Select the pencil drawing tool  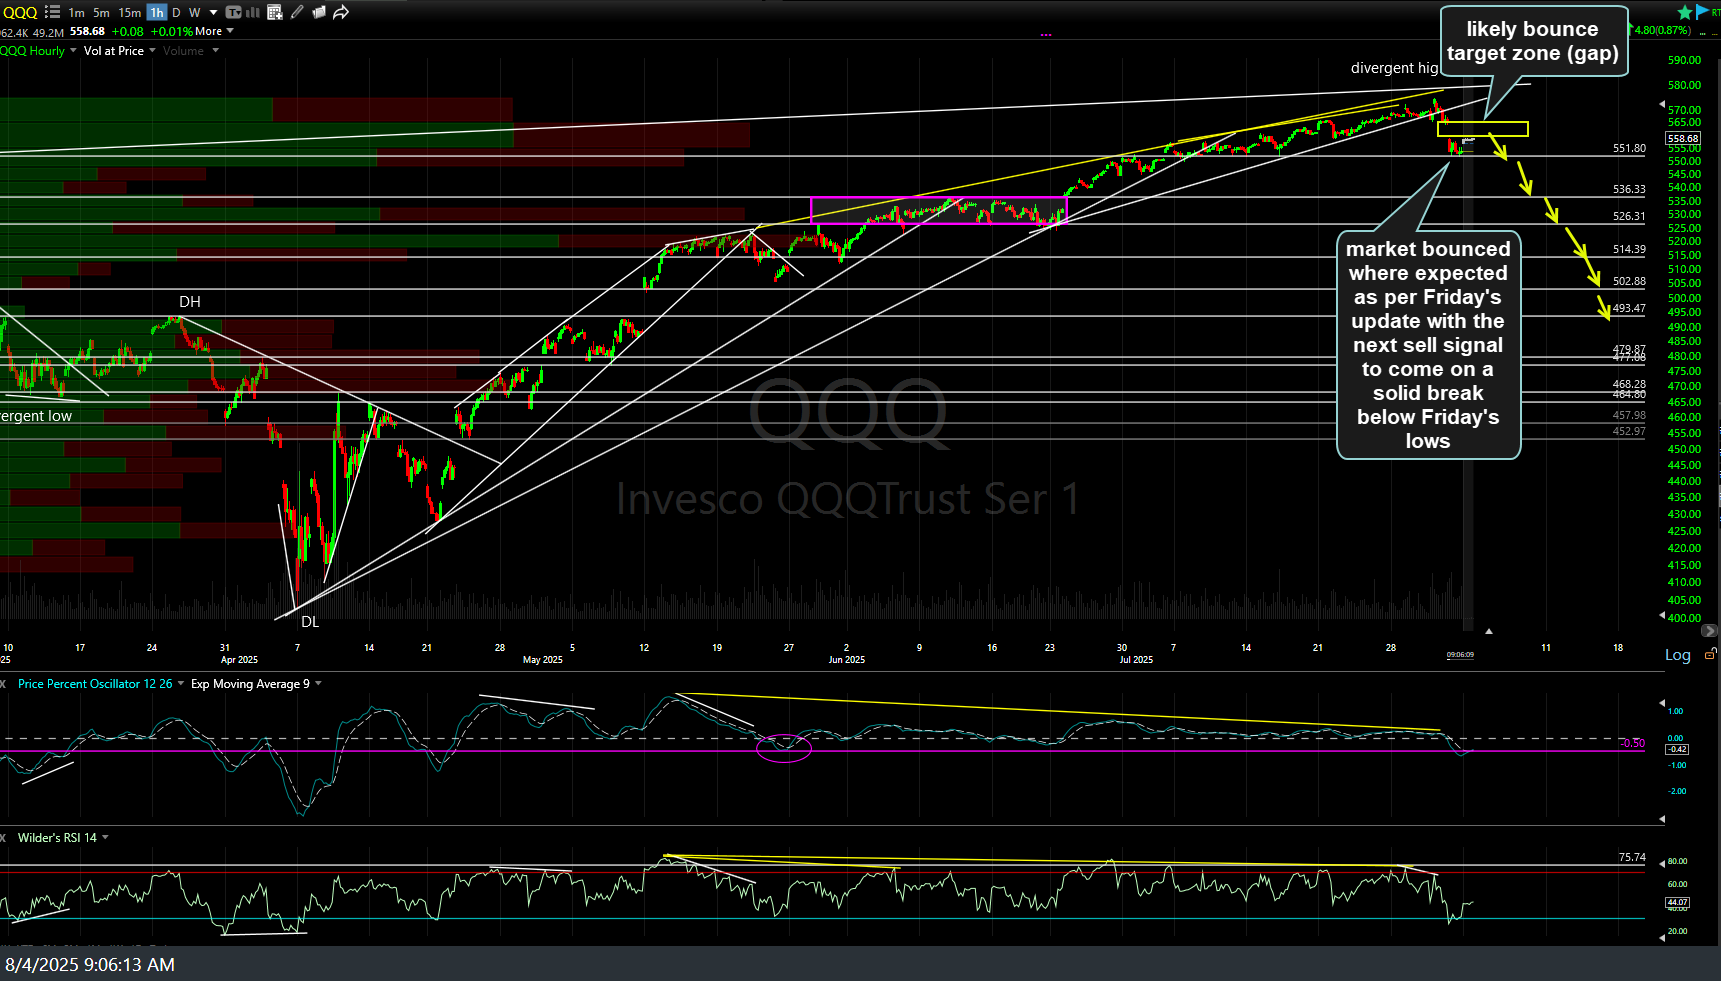click(x=296, y=12)
